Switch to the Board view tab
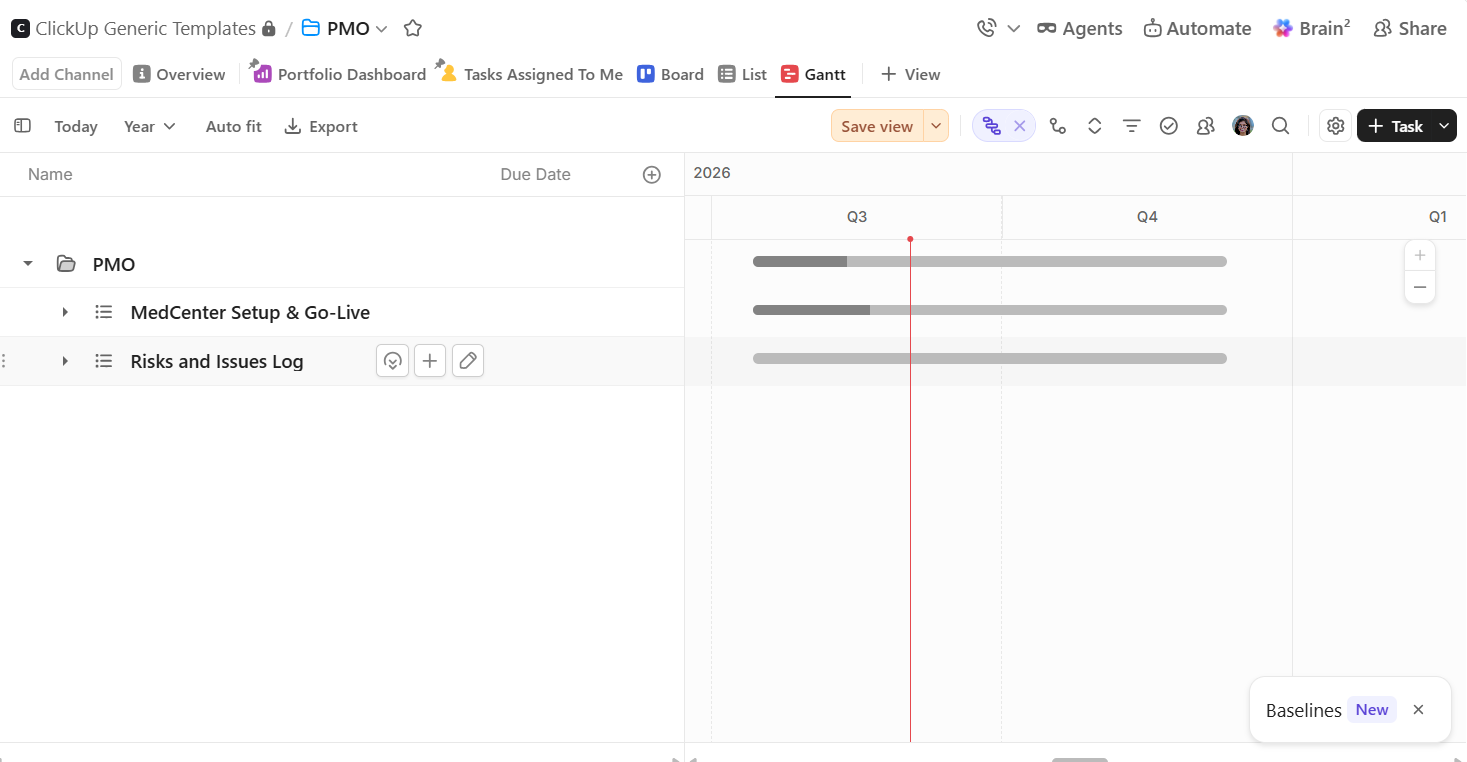This screenshot has width=1467, height=762. click(670, 74)
